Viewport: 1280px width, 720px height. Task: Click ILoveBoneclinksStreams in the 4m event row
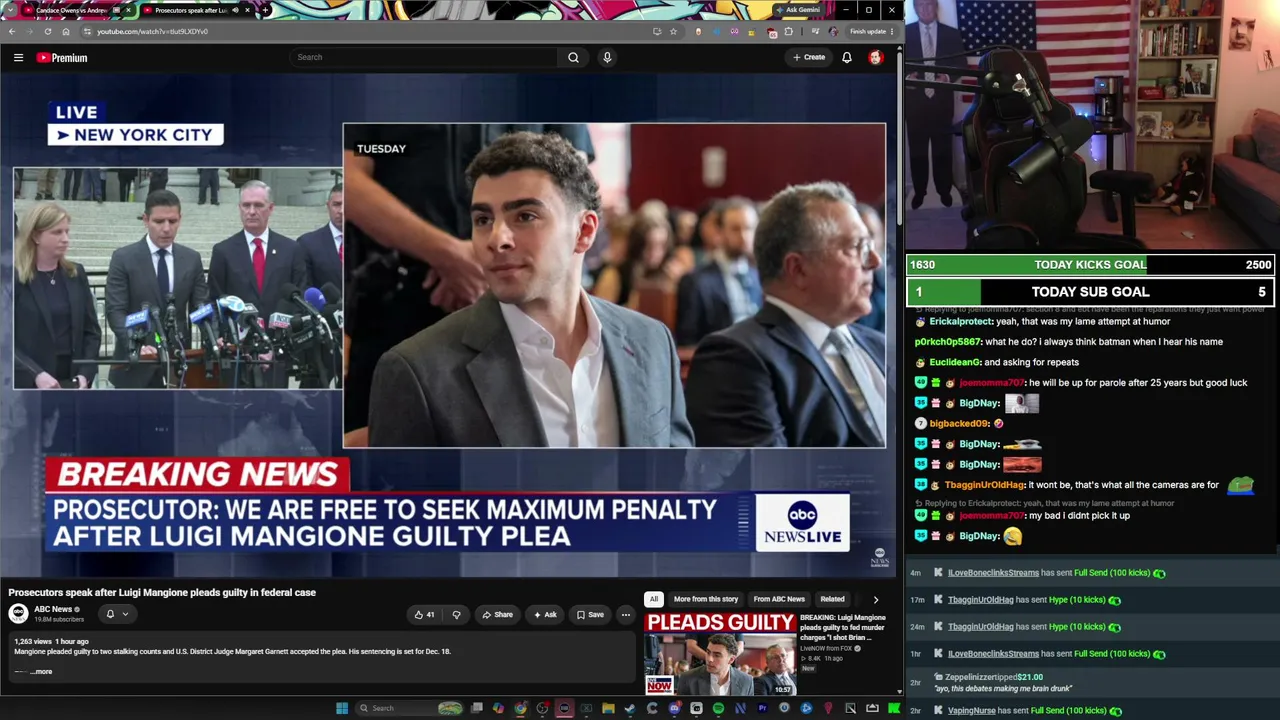coord(993,573)
